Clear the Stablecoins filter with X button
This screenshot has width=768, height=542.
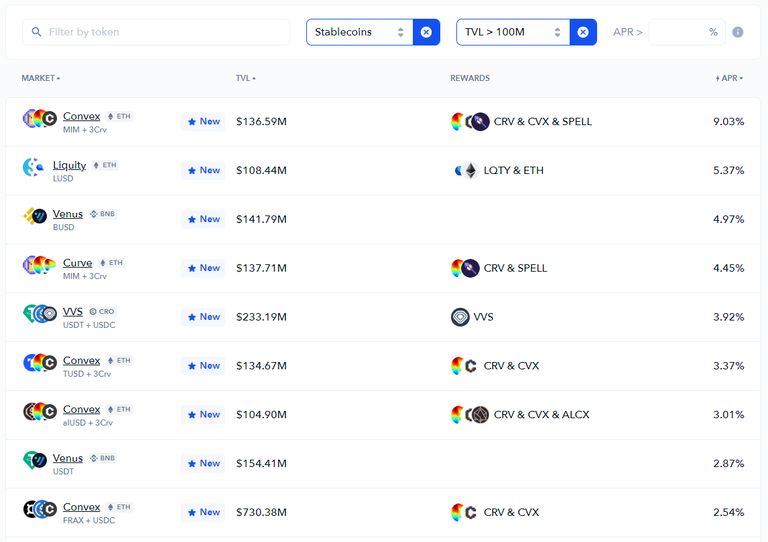click(x=426, y=32)
